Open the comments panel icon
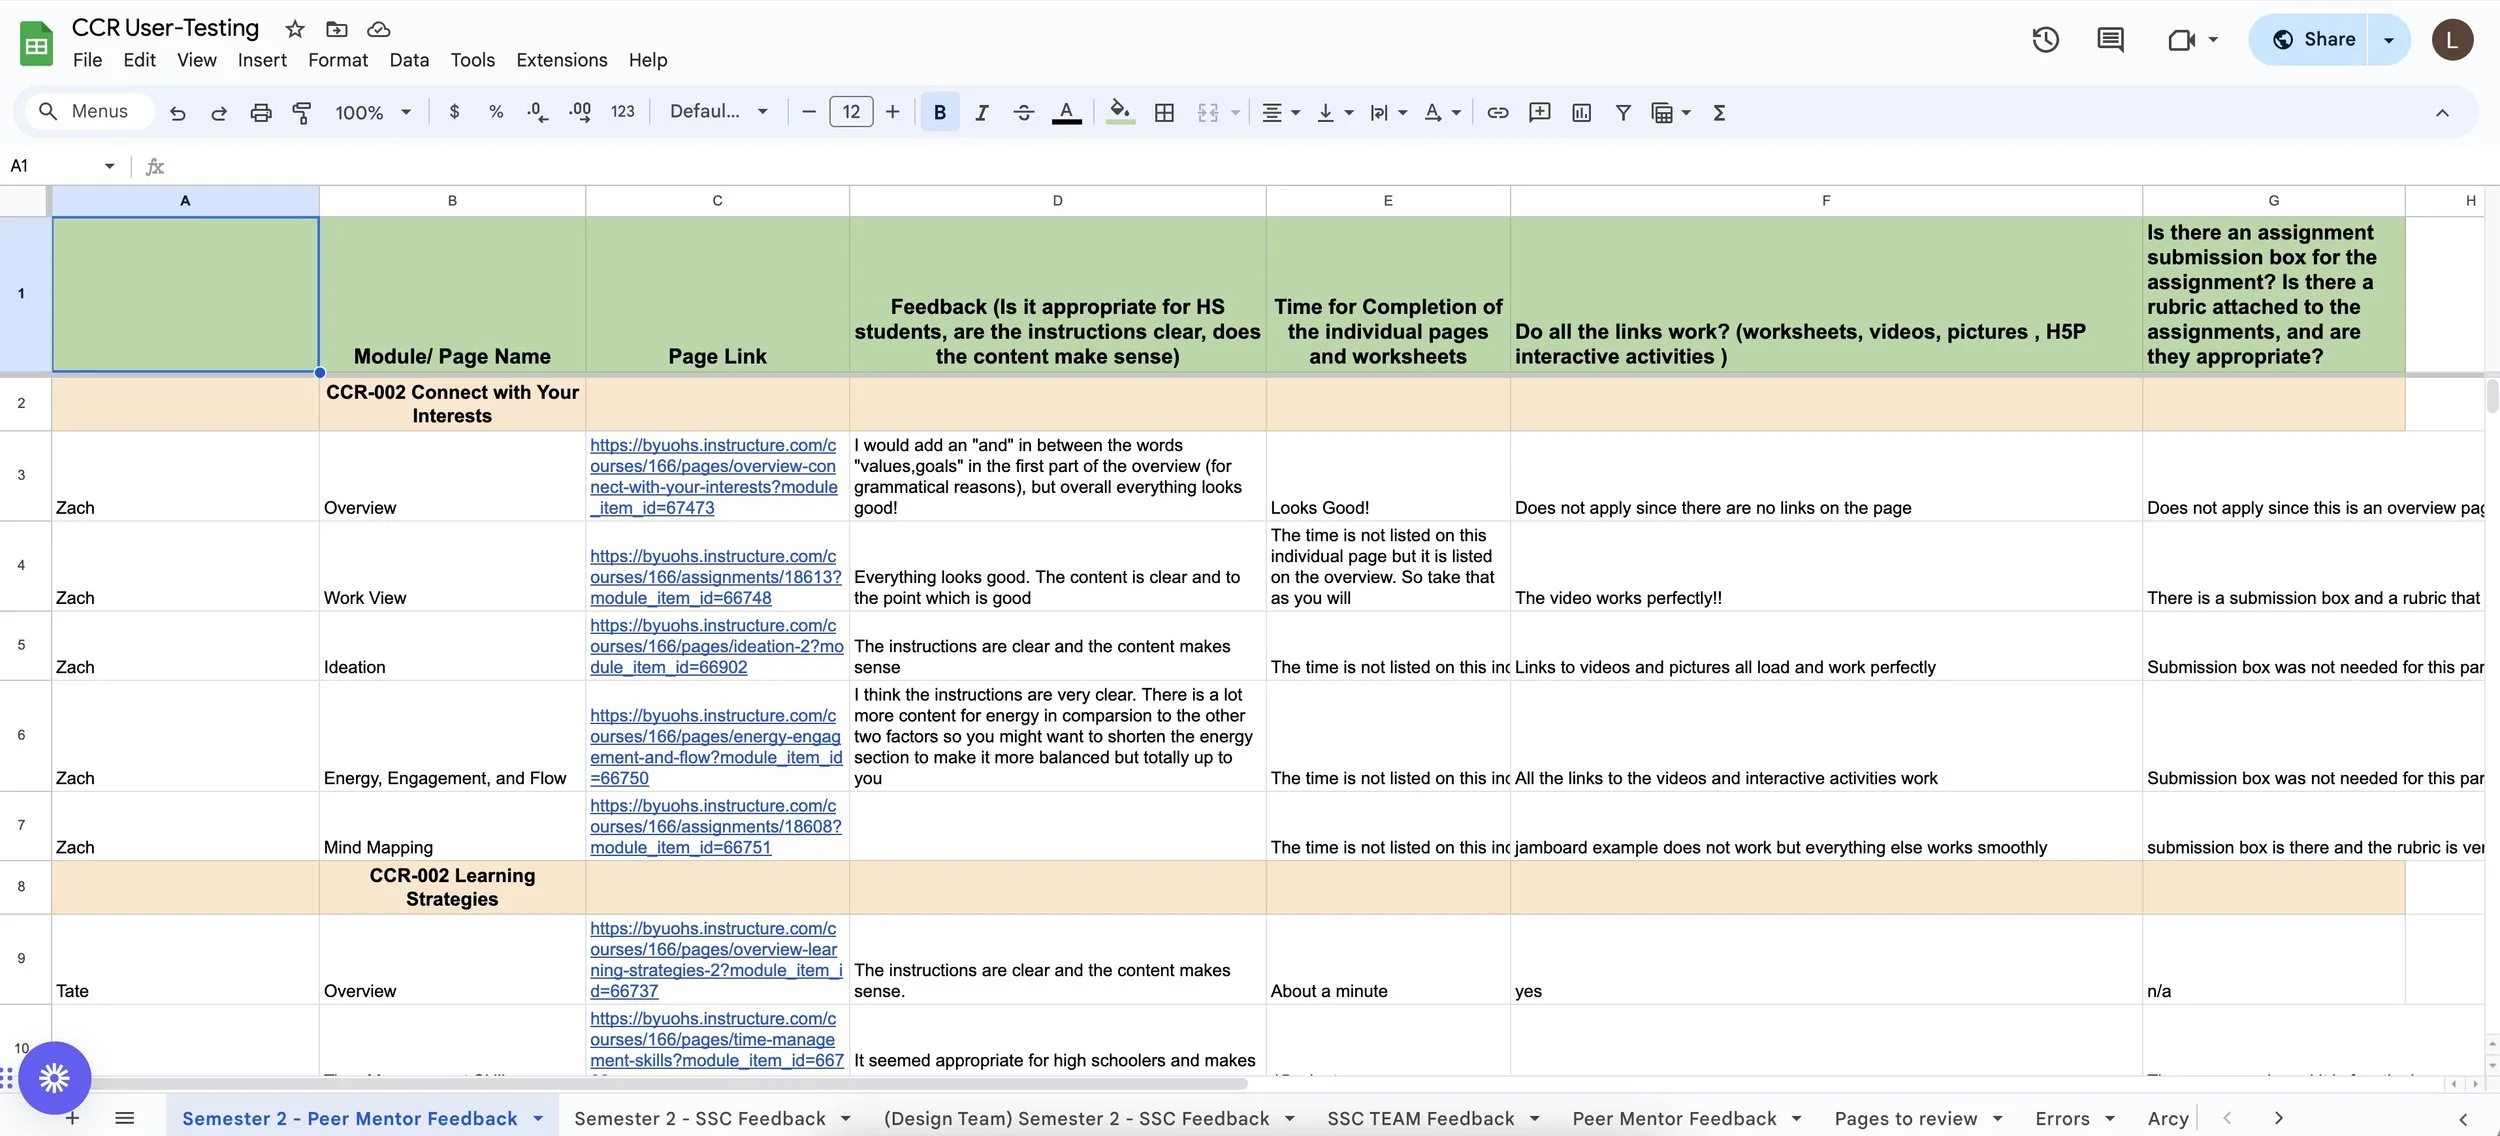 tap(2110, 40)
